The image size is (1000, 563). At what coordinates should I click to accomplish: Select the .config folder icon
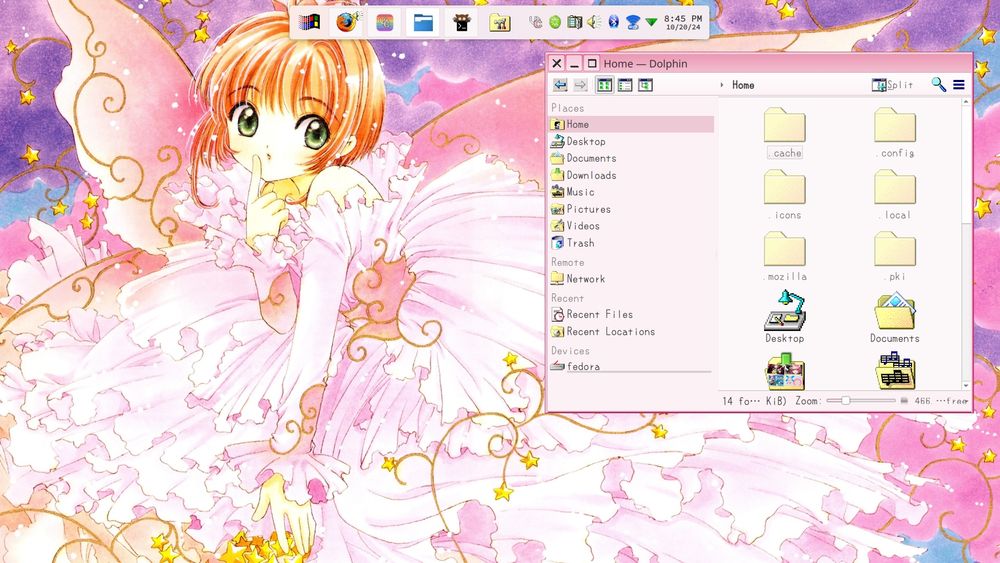pyautogui.click(x=895, y=125)
